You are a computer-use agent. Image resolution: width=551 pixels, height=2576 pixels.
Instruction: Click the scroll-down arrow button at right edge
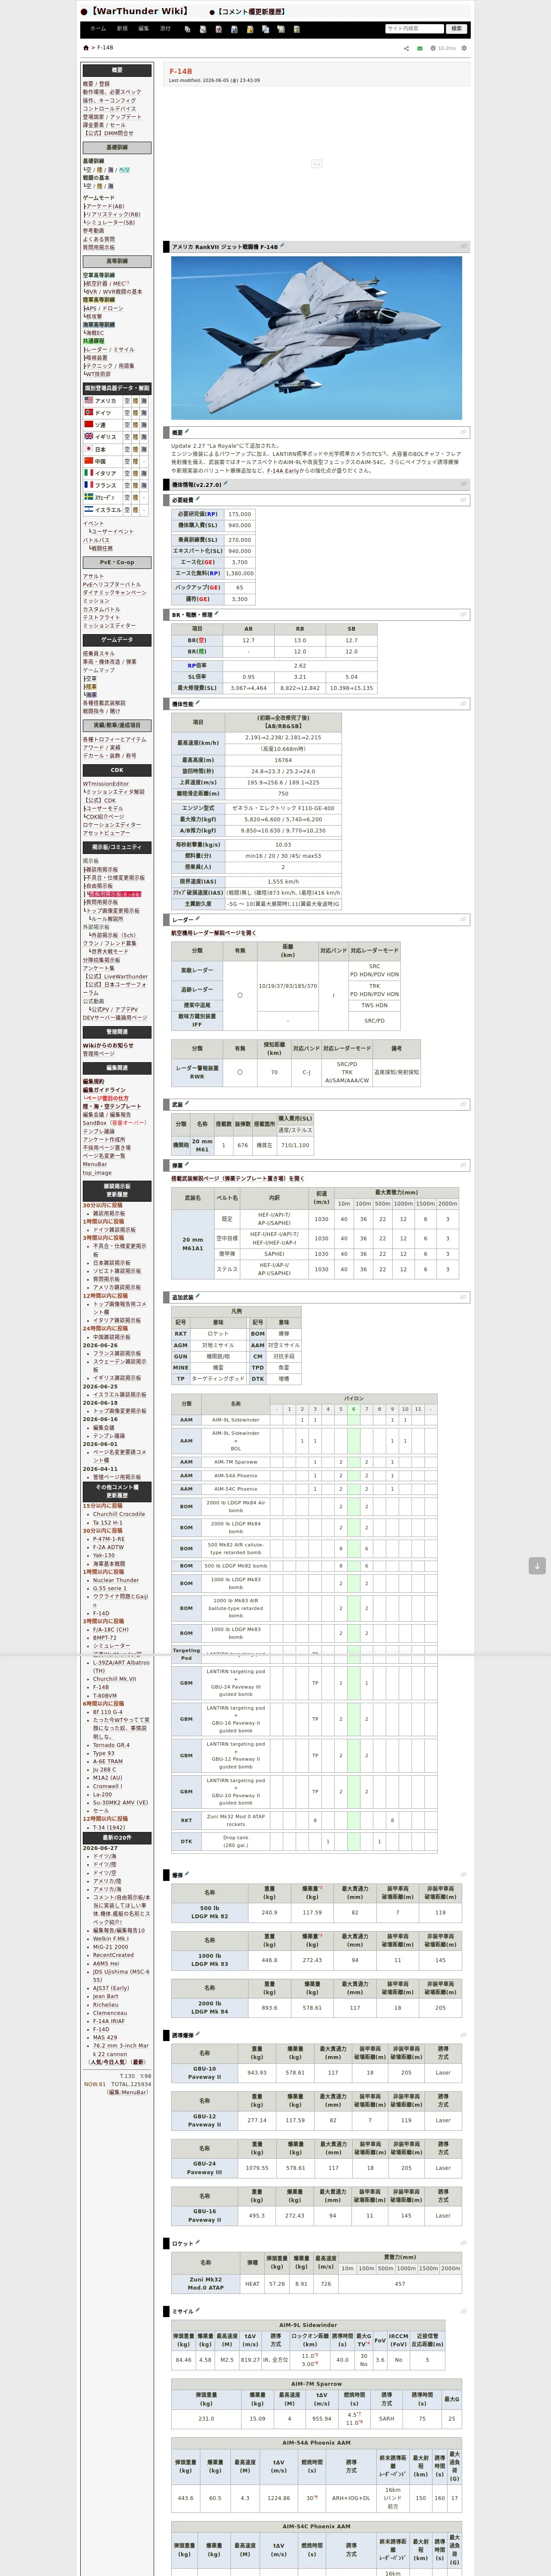point(537,1566)
